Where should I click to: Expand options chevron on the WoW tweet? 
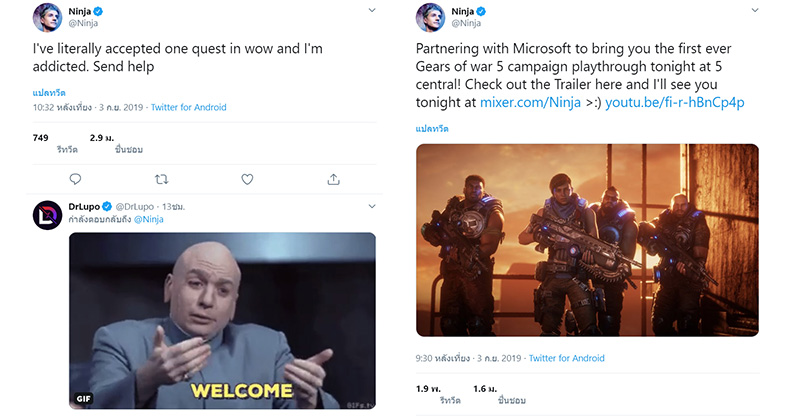point(372,10)
